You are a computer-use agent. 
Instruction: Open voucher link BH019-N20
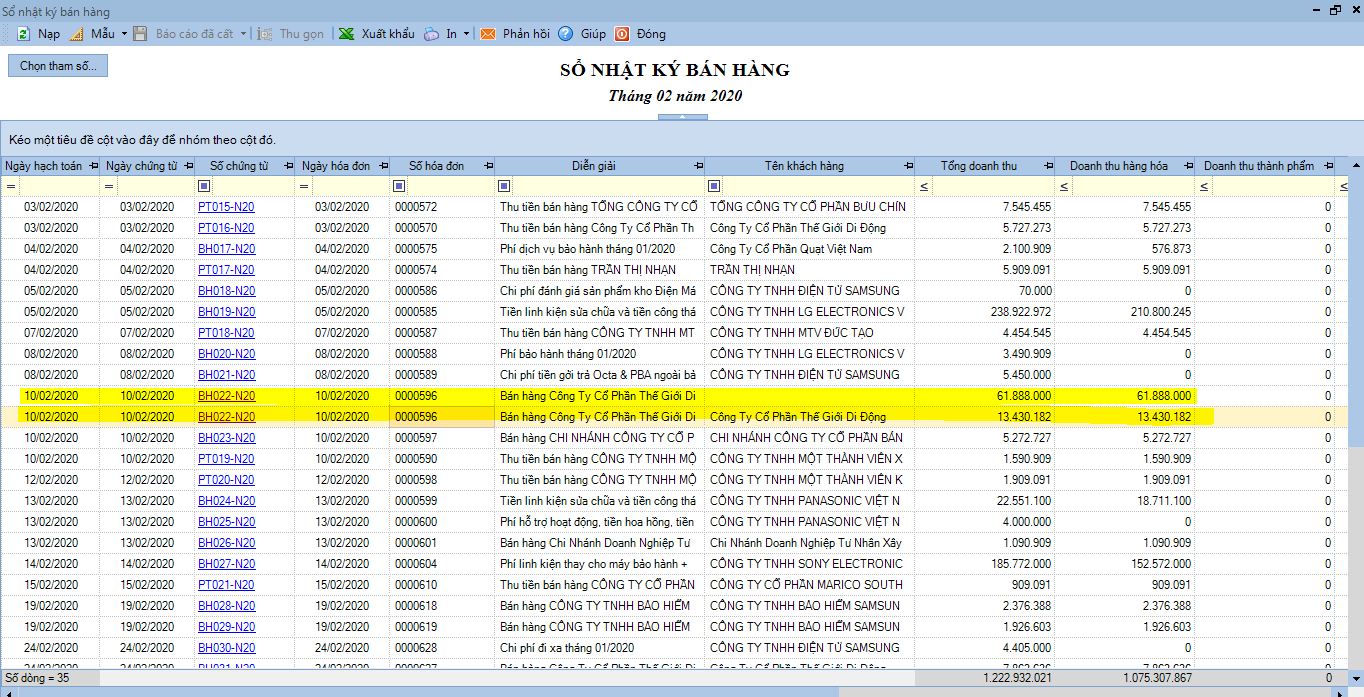pyautogui.click(x=226, y=312)
